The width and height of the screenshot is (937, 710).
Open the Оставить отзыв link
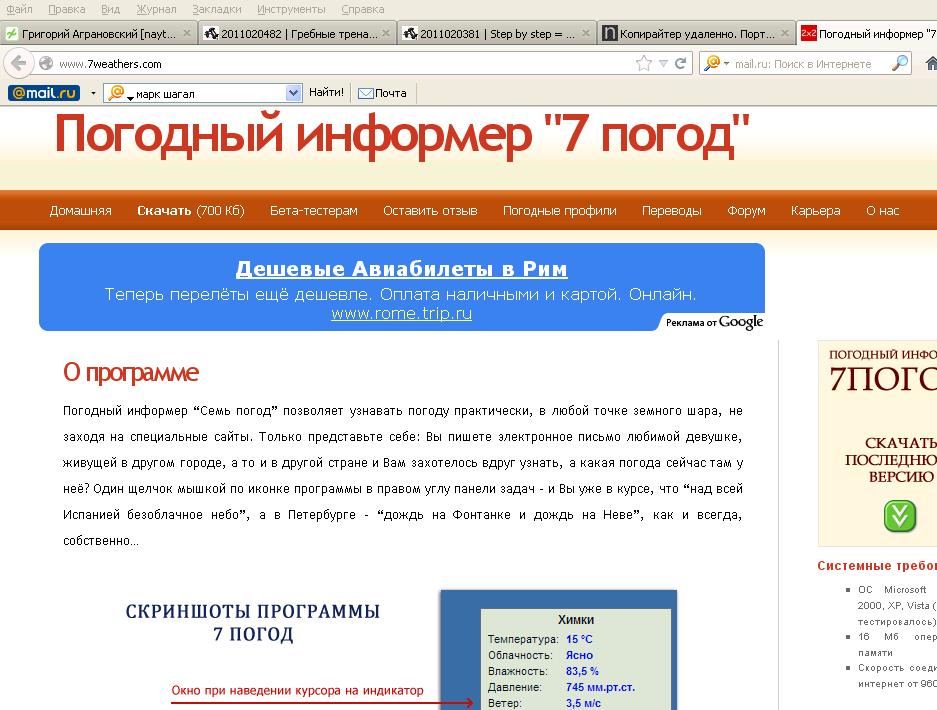point(430,210)
